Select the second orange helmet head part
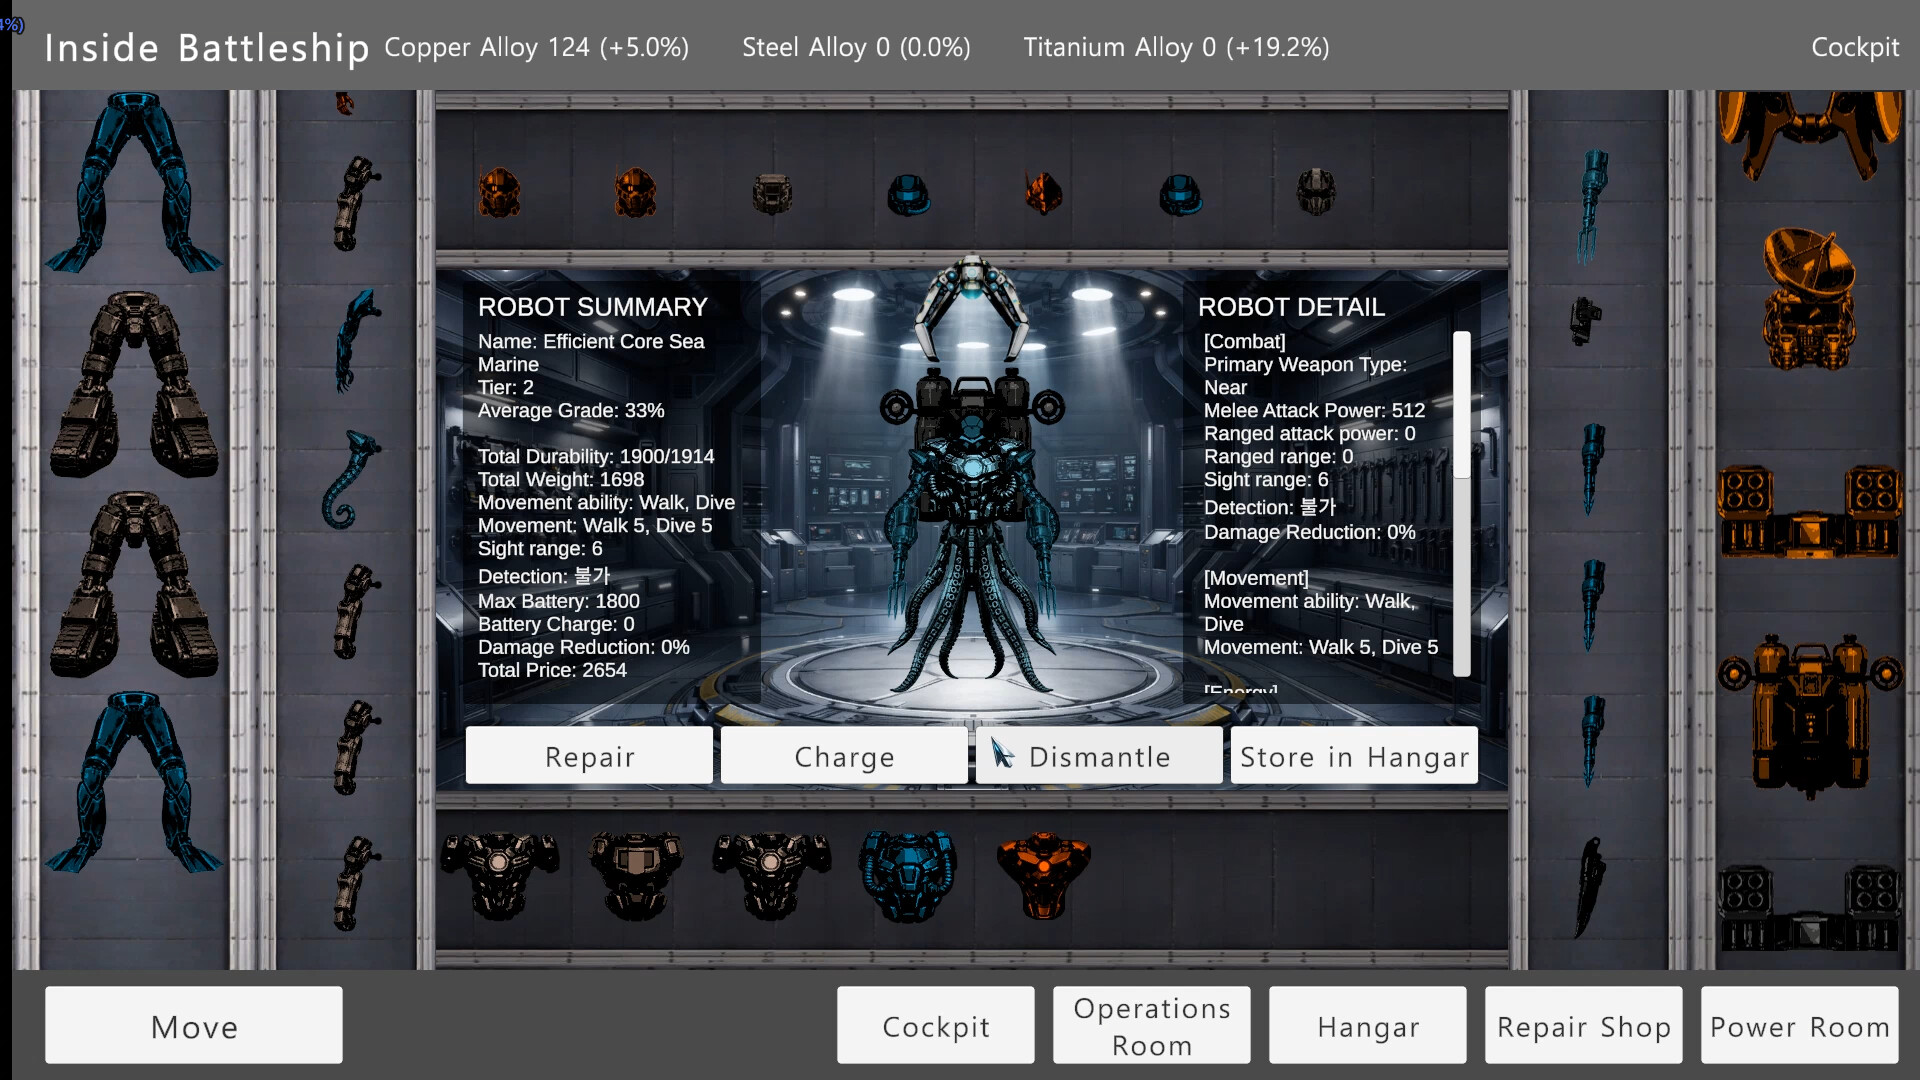 point(635,193)
